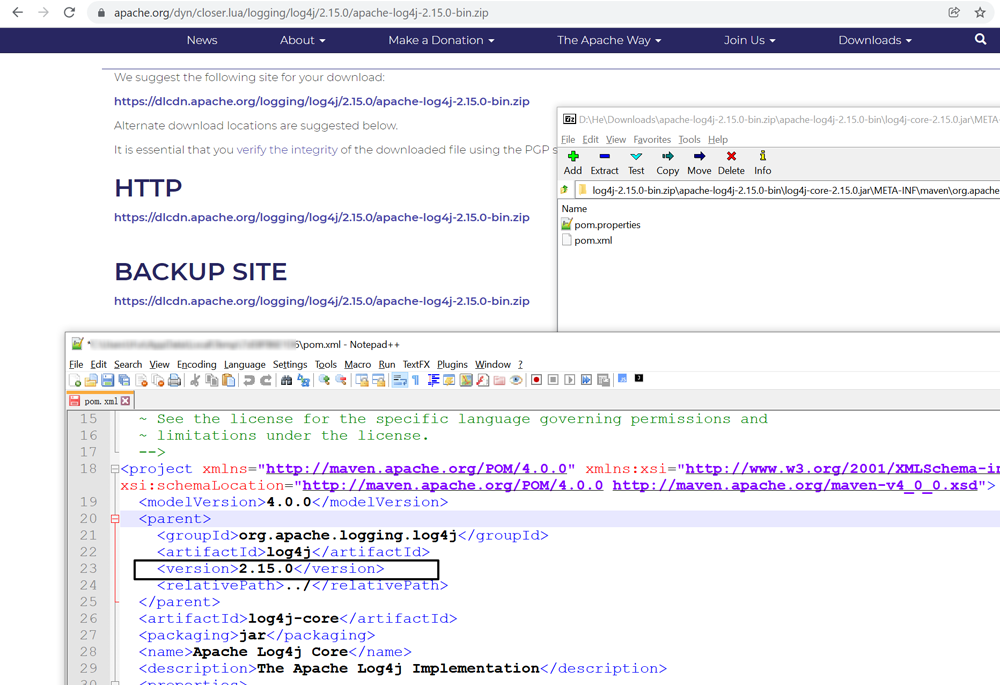Viewport: 1000px width, 685px height.
Task: Select the pom.xml tab in Notepad++
Action: point(101,401)
